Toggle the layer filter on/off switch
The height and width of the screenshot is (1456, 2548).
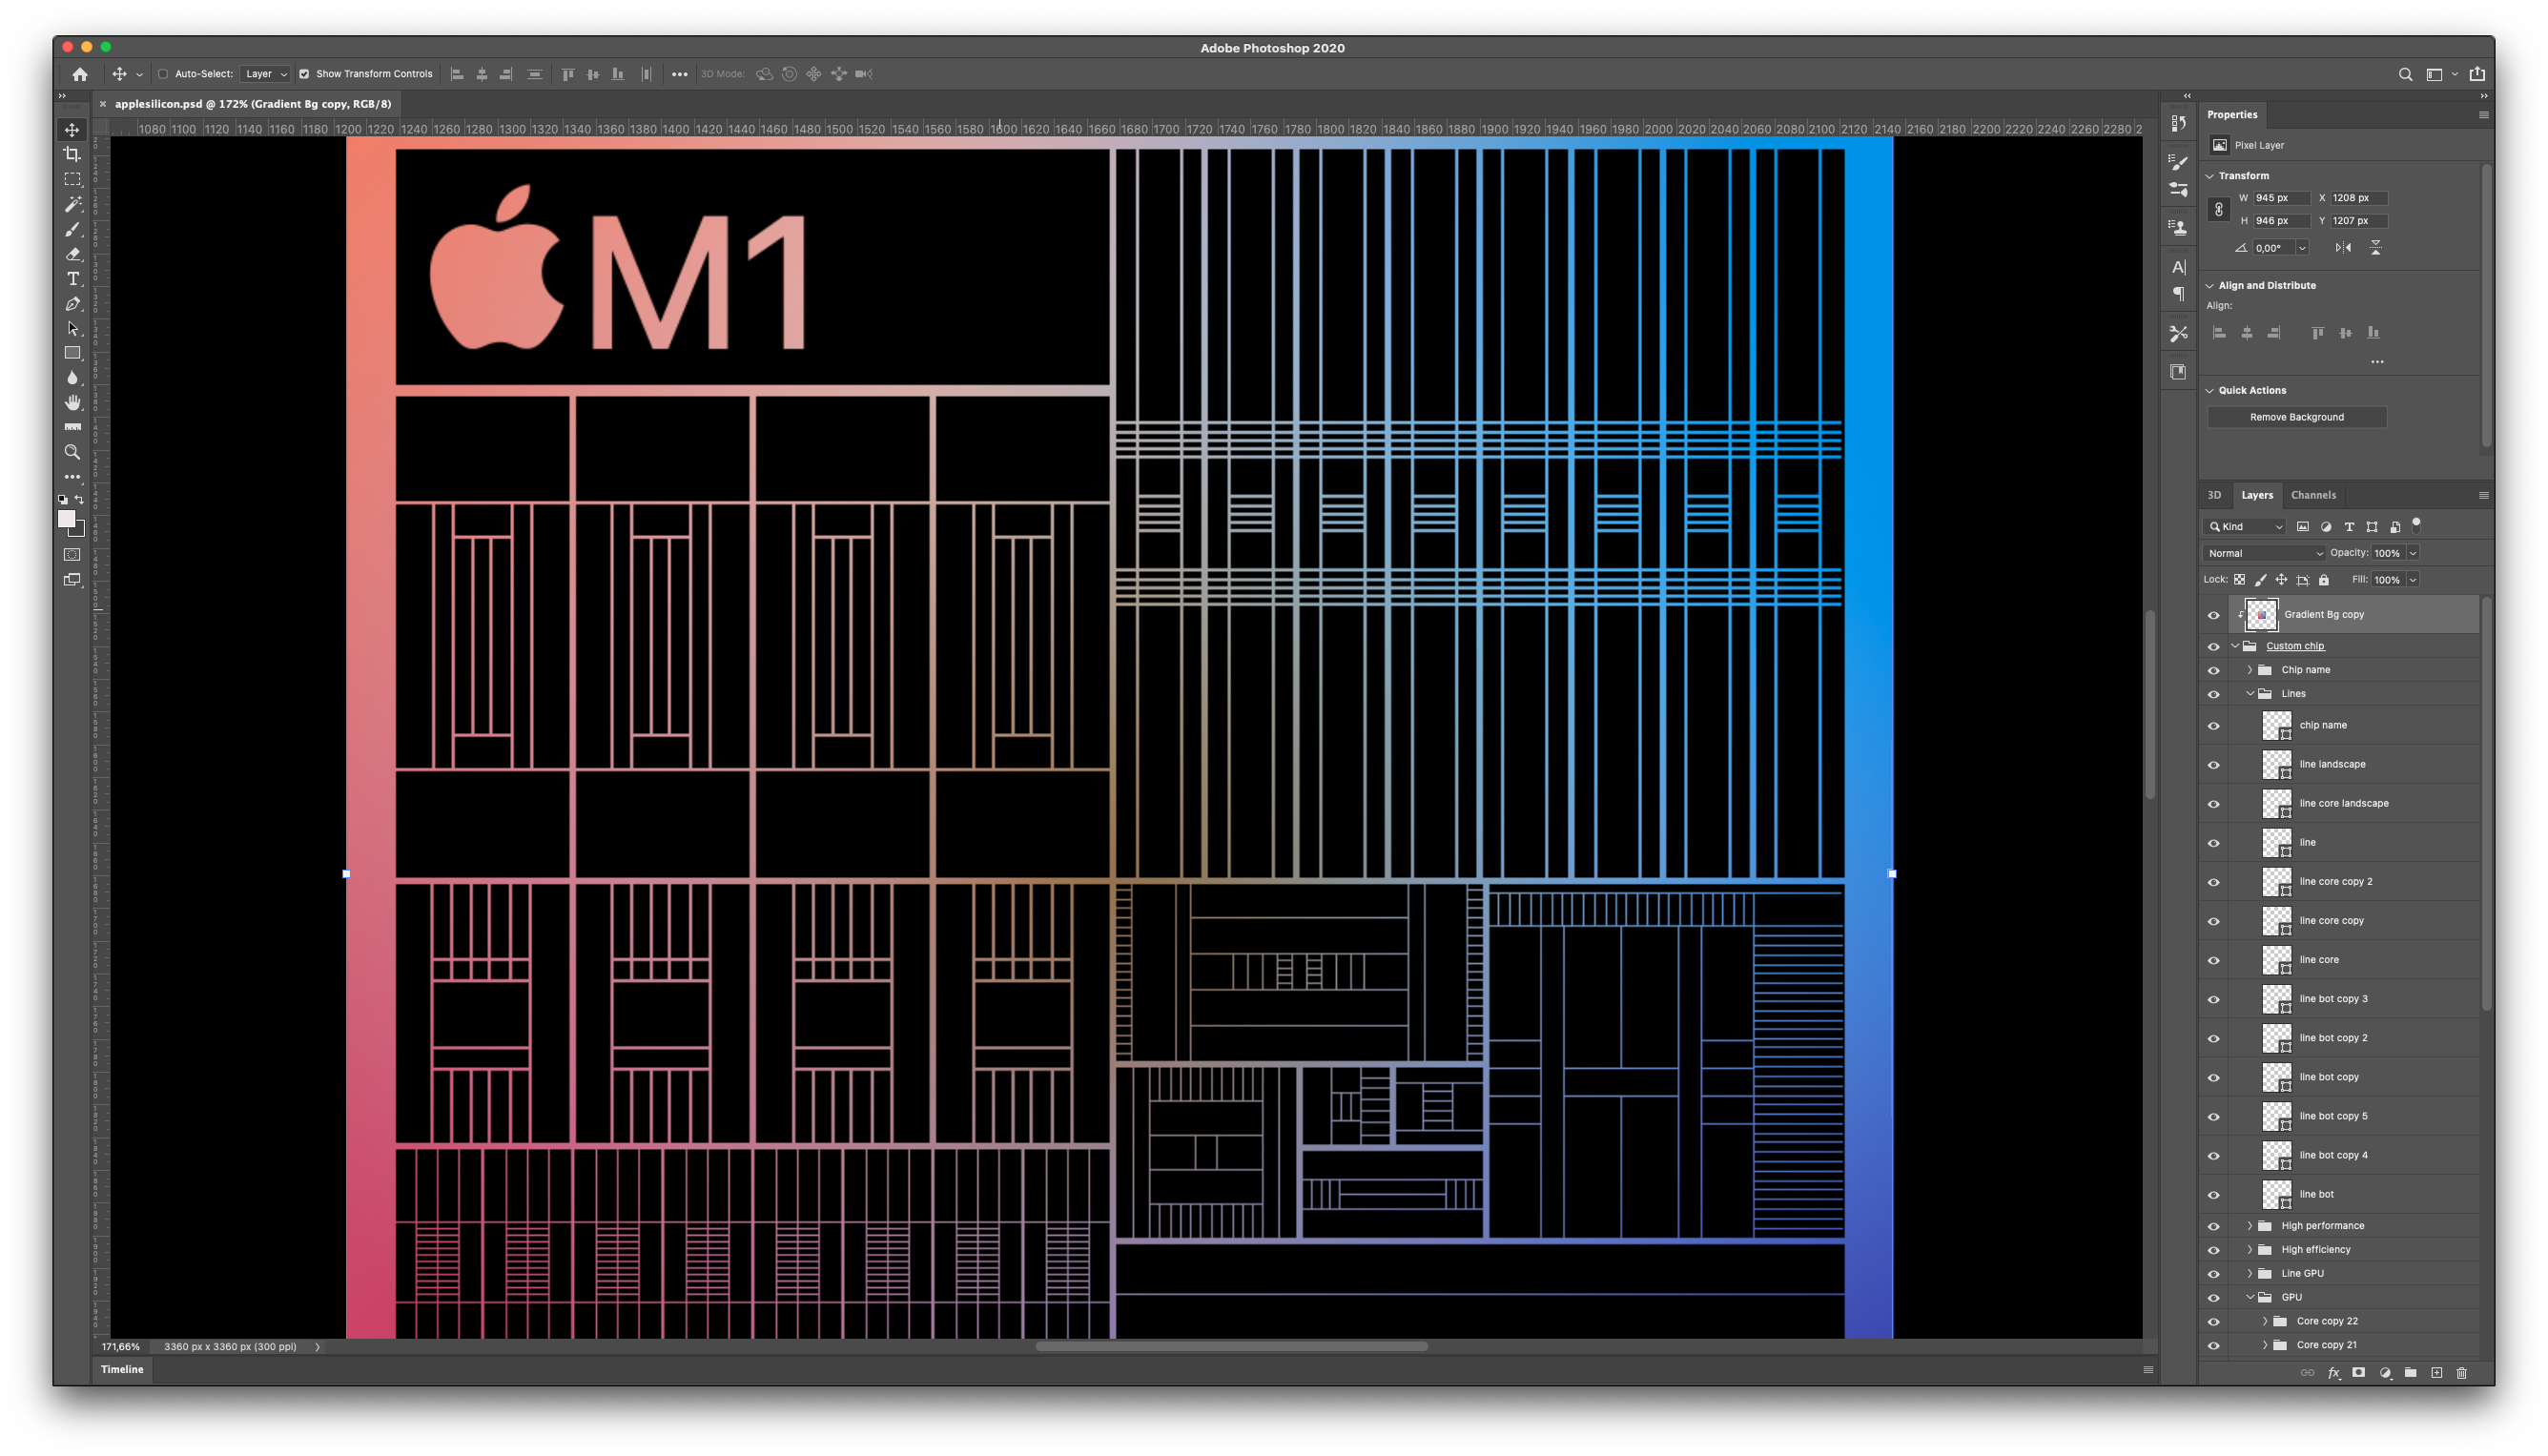[x=2417, y=524]
